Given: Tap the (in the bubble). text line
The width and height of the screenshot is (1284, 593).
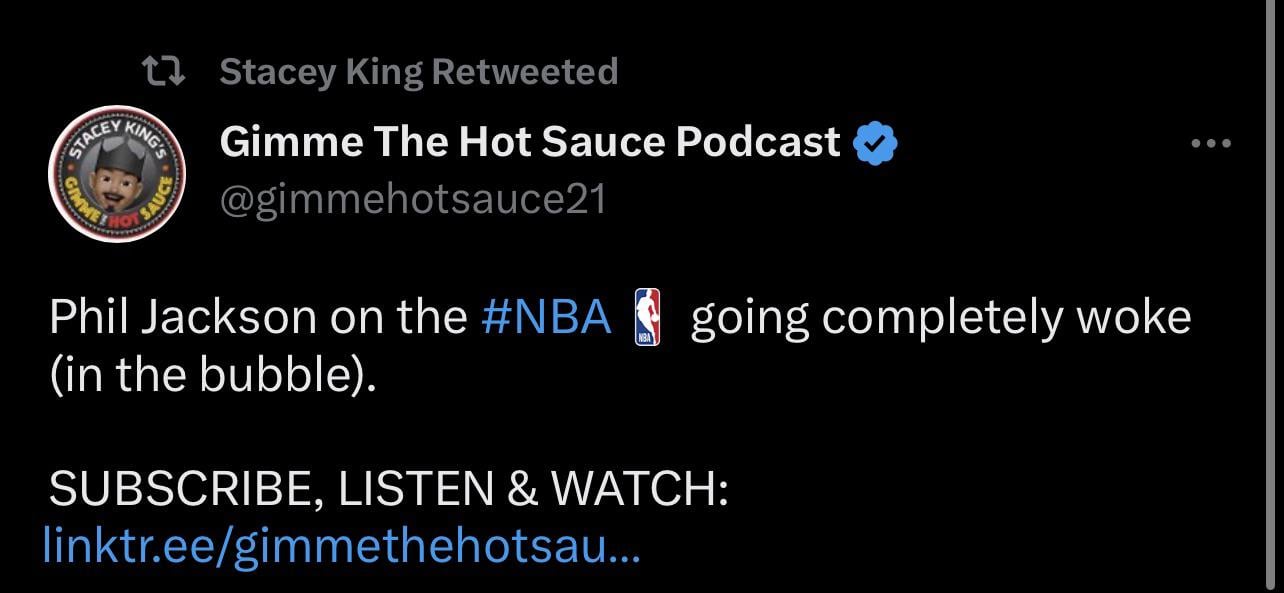Looking at the screenshot, I should tap(213, 375).
